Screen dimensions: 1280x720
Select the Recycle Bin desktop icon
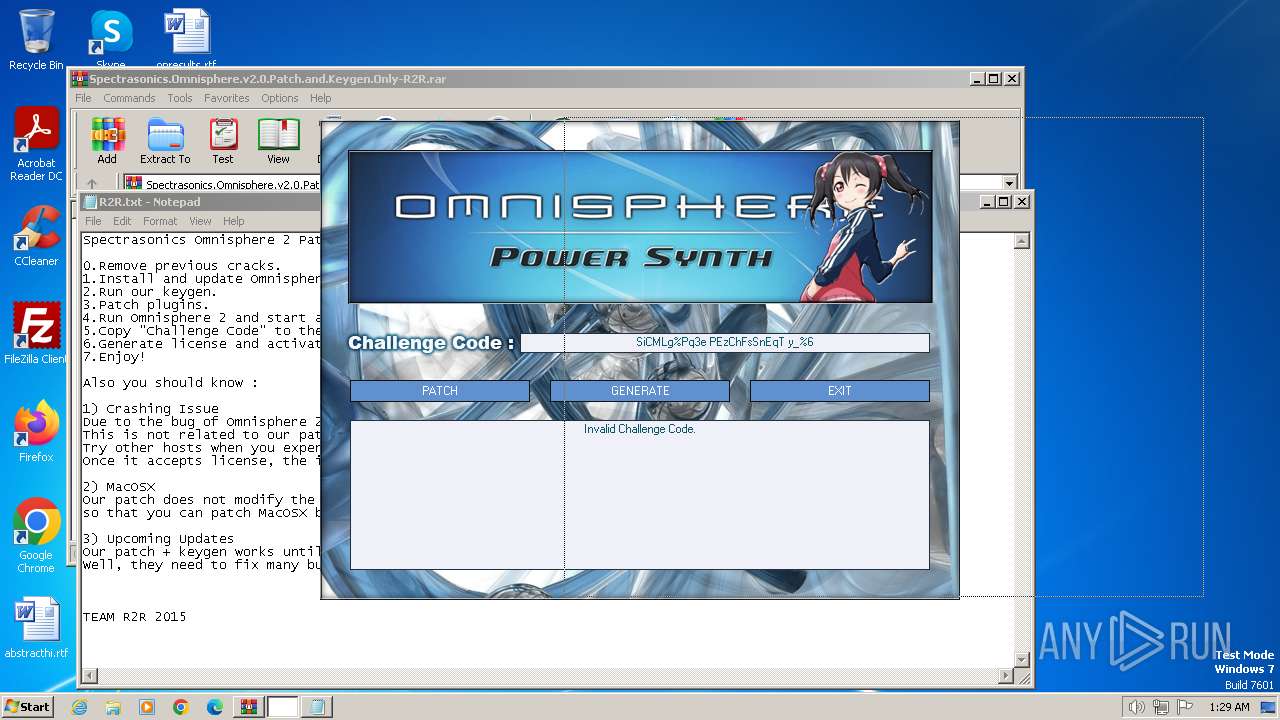[36, 39]
